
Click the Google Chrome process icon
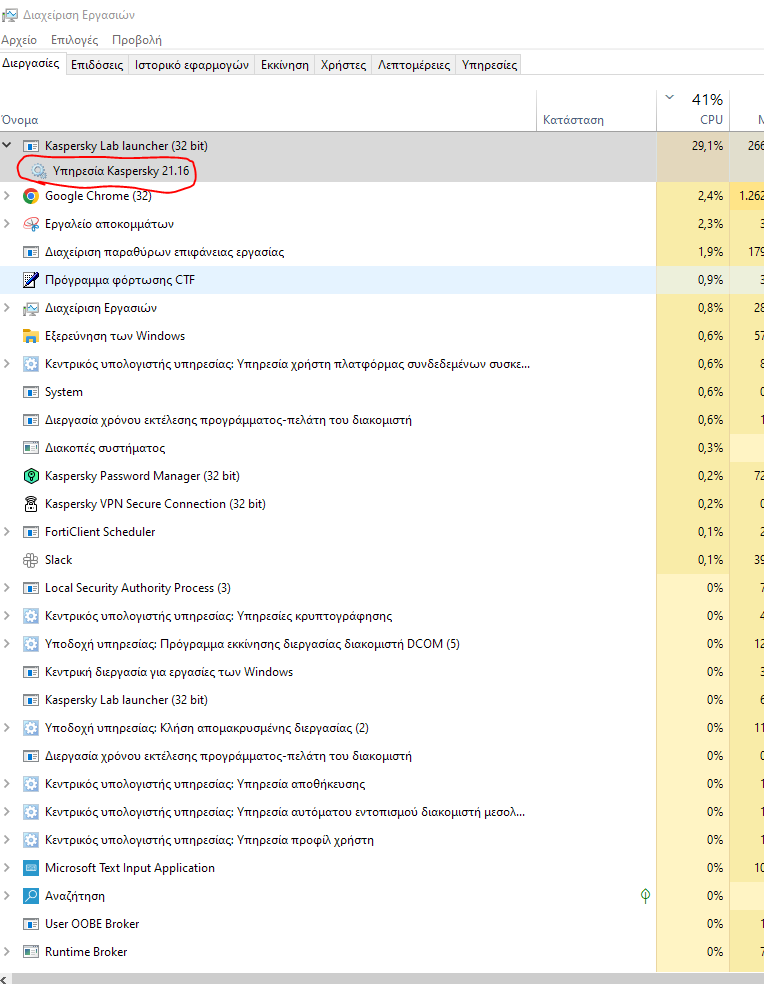[x=31, y=196]
